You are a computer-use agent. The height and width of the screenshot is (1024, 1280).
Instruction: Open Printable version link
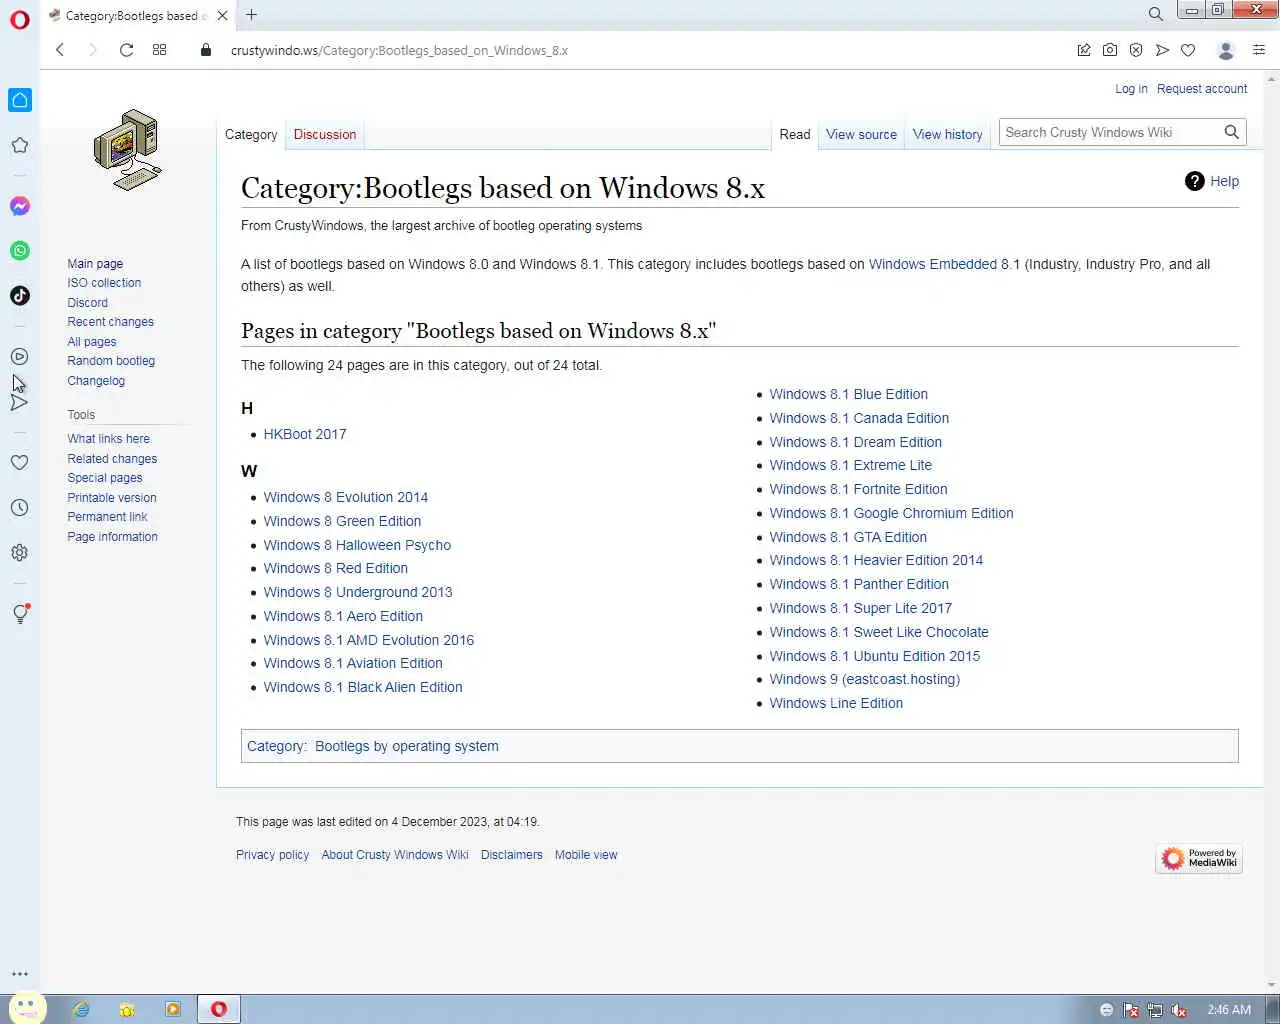(112, 498)
